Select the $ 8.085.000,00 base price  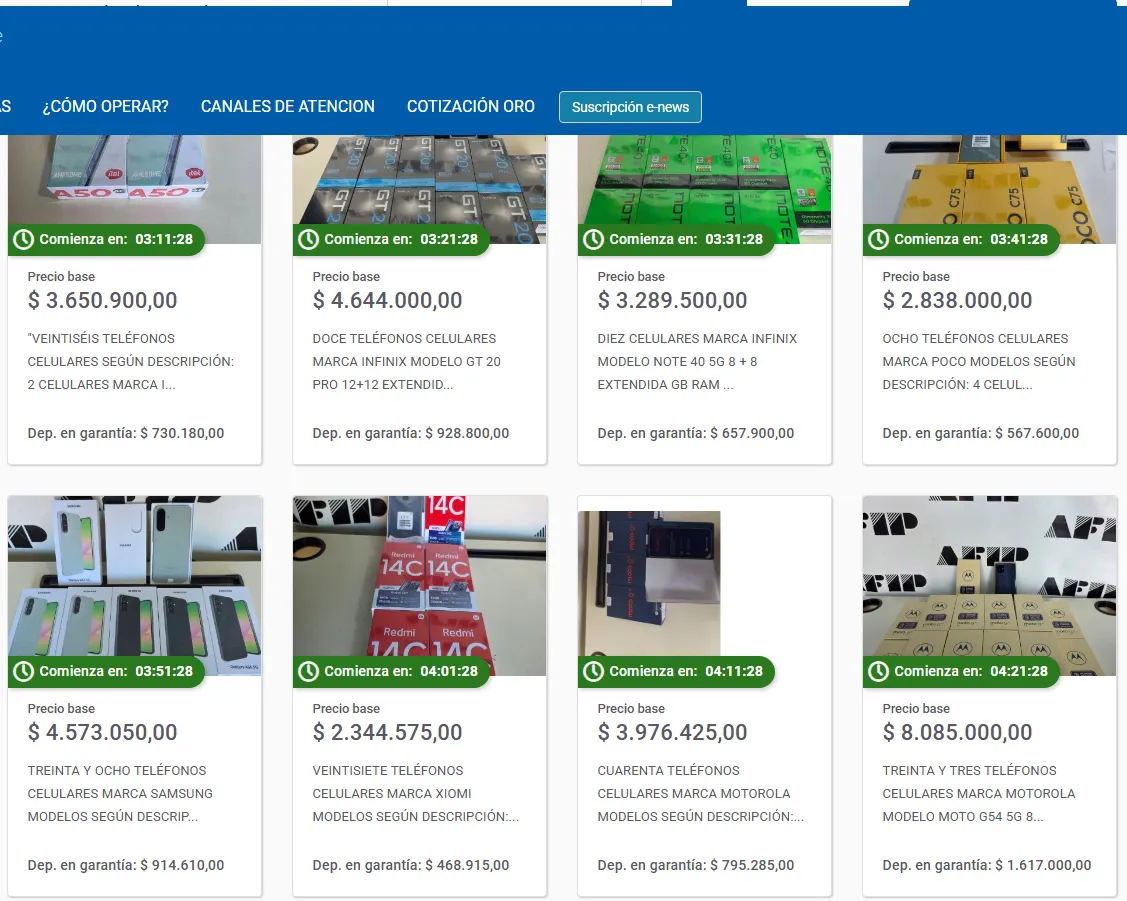957,732
